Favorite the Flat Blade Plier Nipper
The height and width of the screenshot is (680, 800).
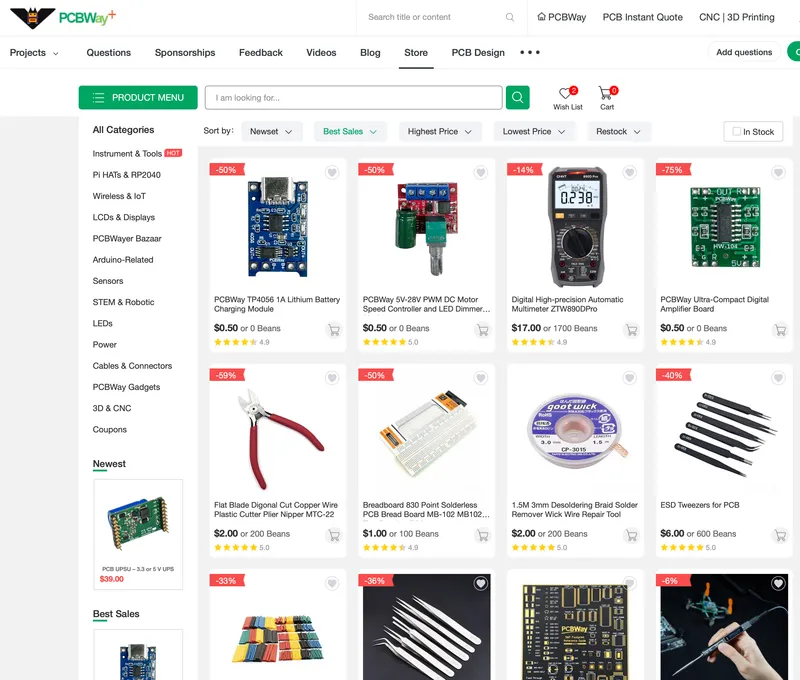(332, 378)
